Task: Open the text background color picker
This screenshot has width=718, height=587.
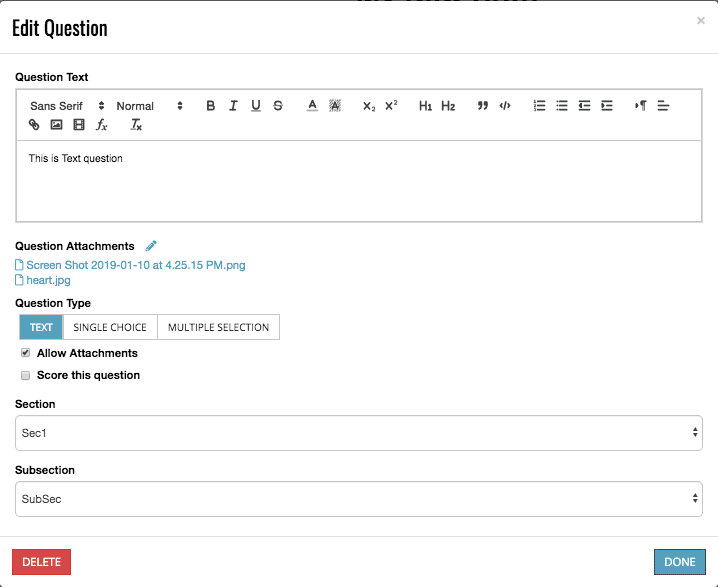Action: pos(335,106)
